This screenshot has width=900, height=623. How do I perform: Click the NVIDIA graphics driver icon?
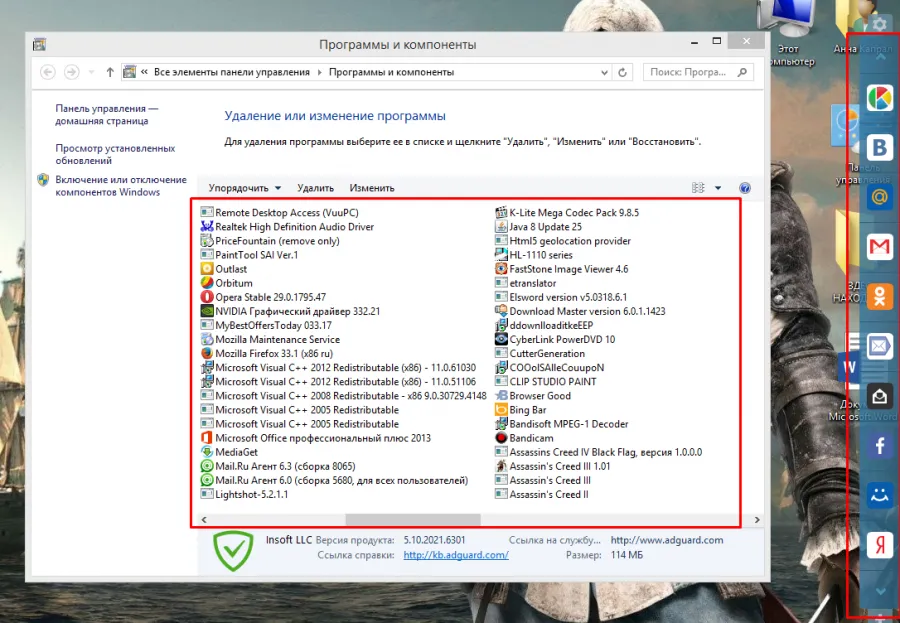[207, 311]
